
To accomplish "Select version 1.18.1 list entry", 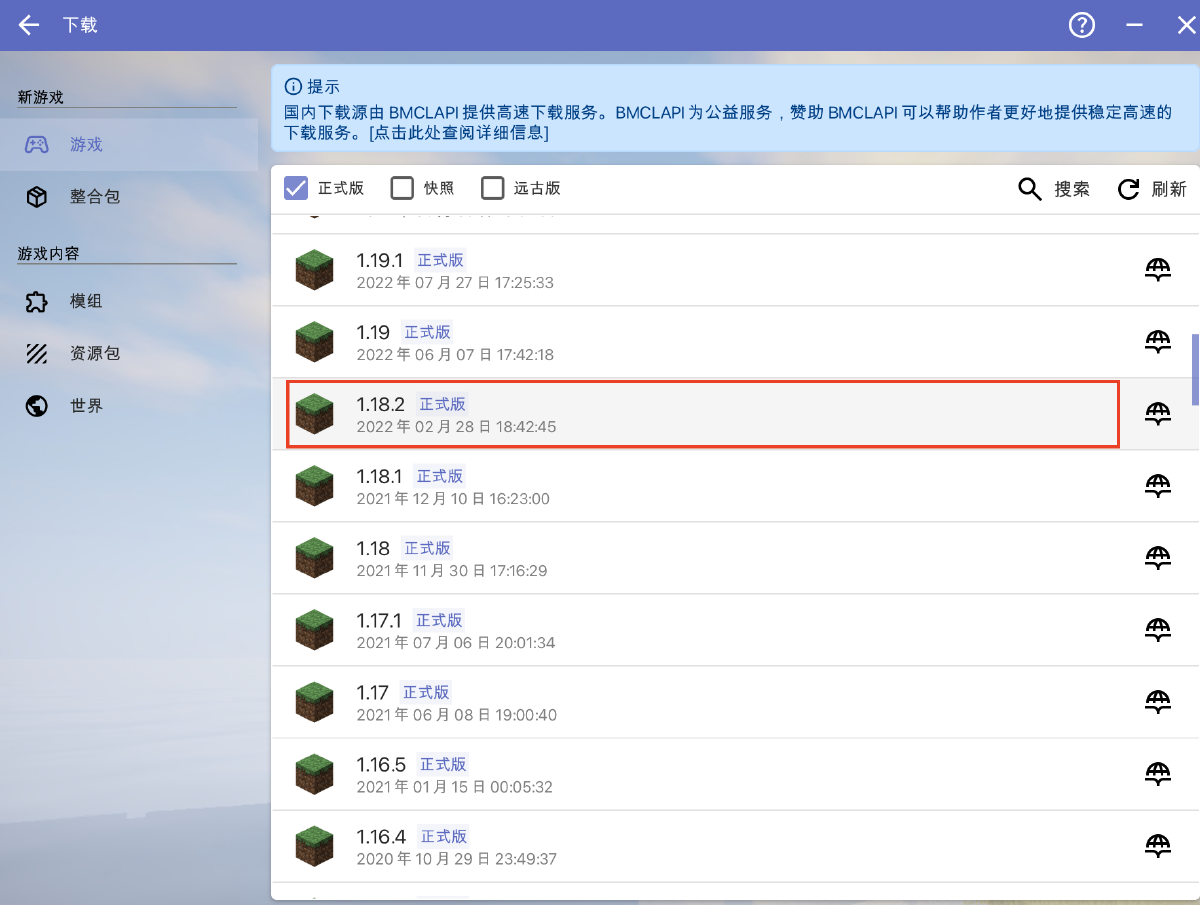I will pos(700,486).
